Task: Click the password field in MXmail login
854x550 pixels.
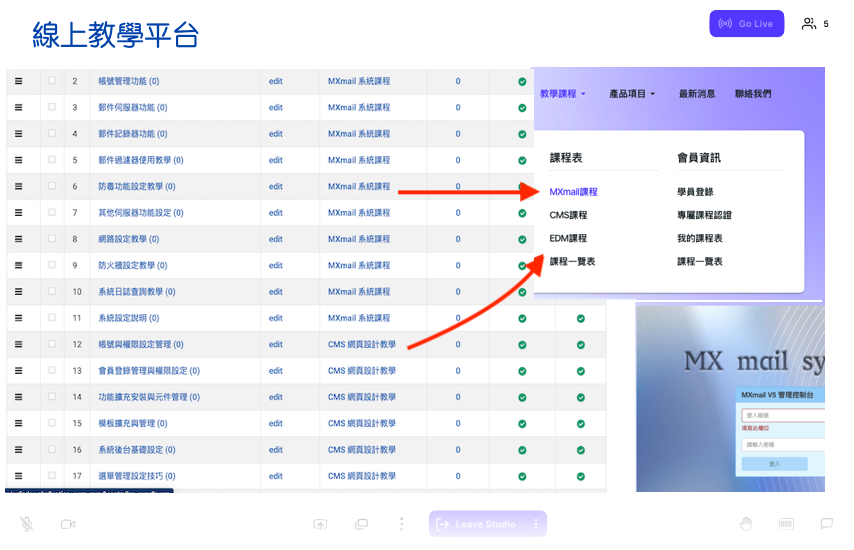Action: click(783, 444)
